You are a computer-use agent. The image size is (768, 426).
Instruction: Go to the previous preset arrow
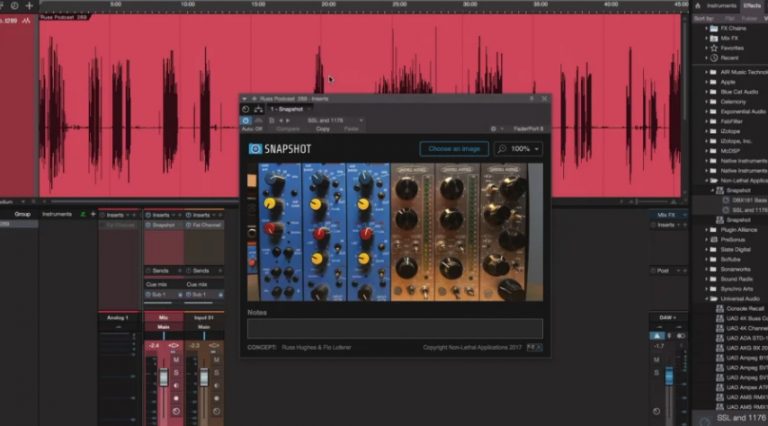pyautogui.click(x=281, y=120)
